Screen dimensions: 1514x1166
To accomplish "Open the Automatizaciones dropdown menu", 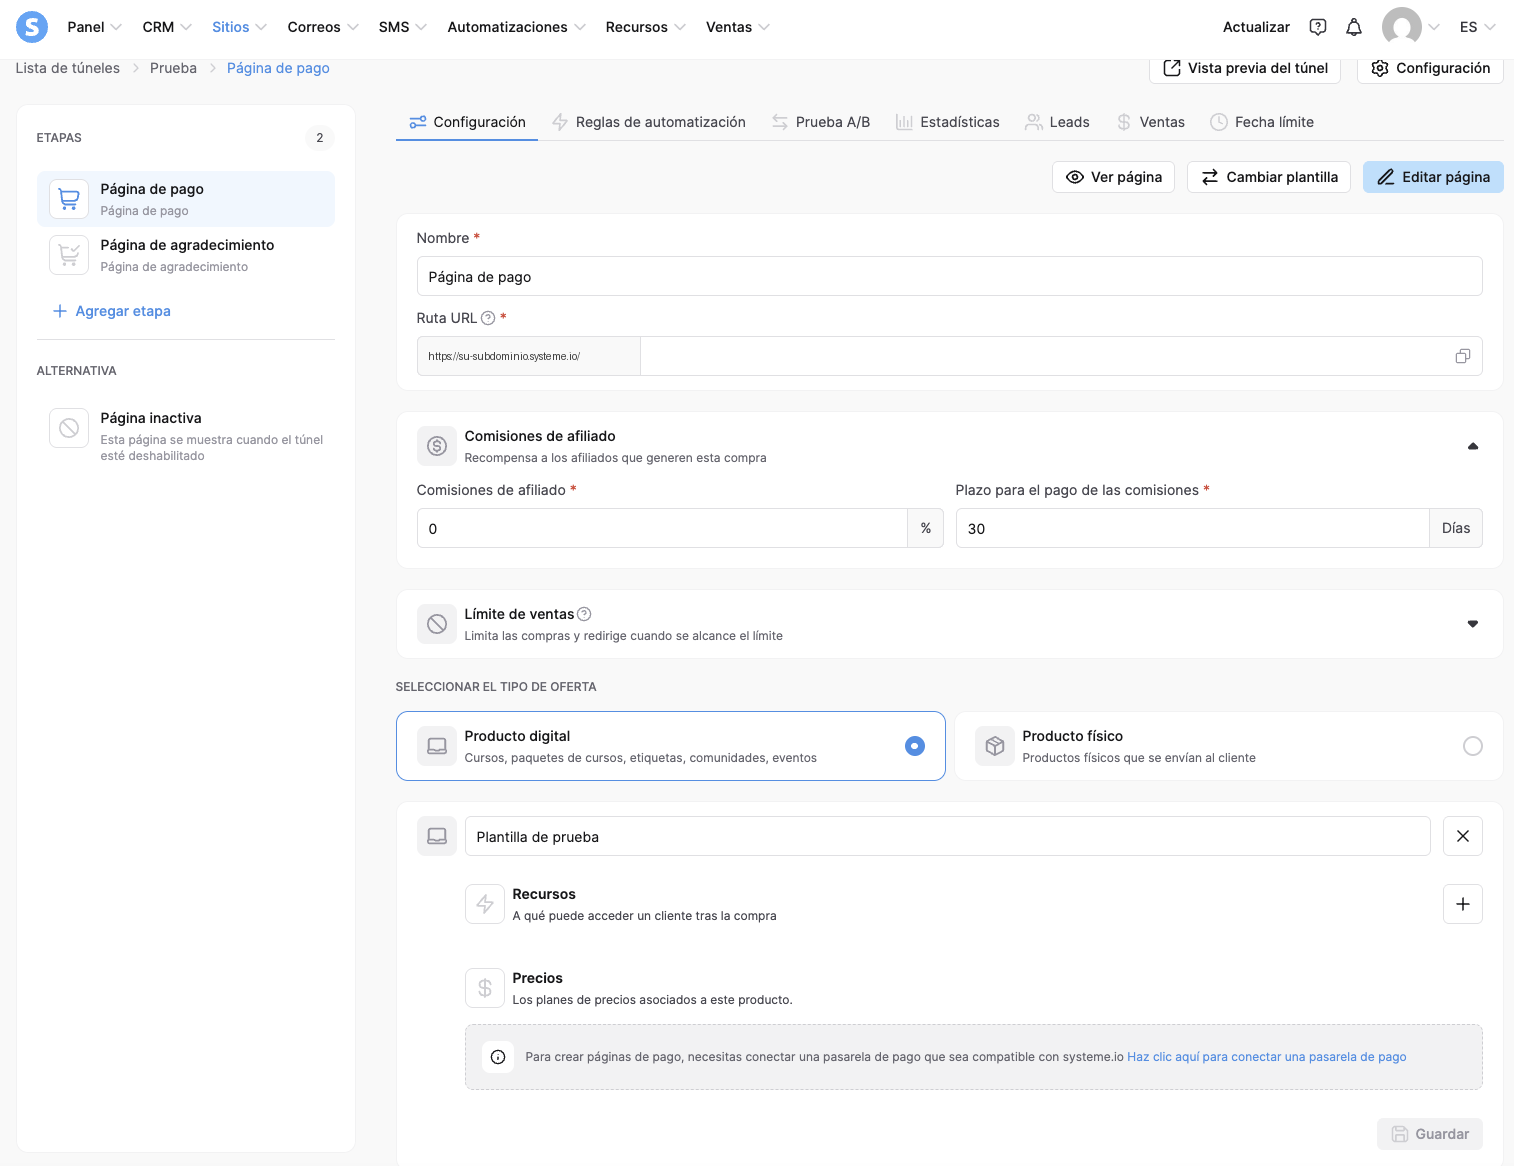I will point(516,27).
